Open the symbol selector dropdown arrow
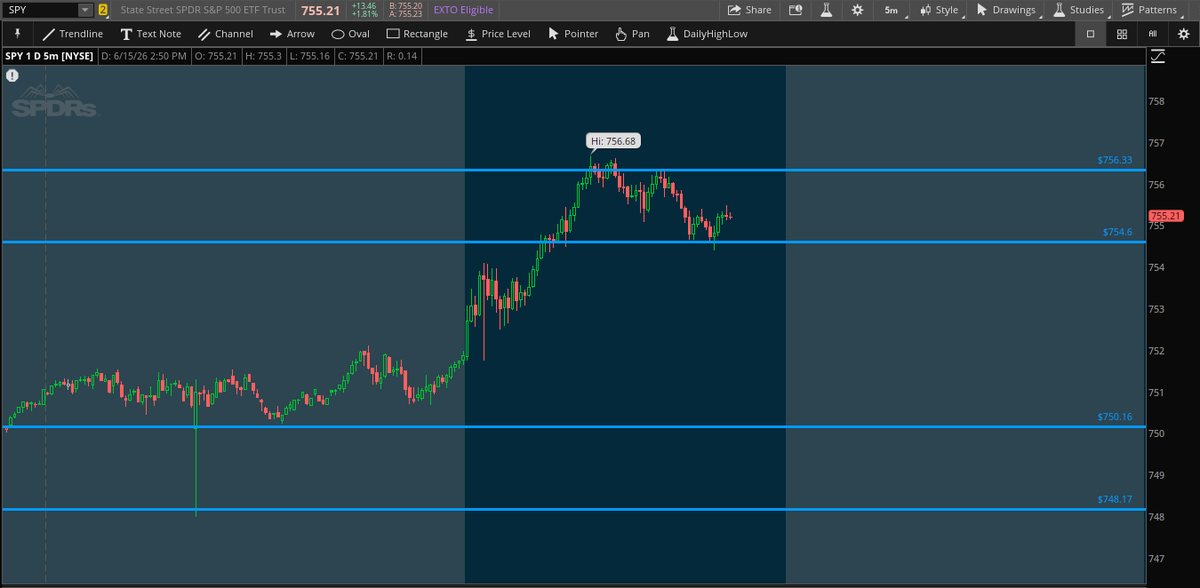The width and height of the screenshot is (1200, 588). 86,9
